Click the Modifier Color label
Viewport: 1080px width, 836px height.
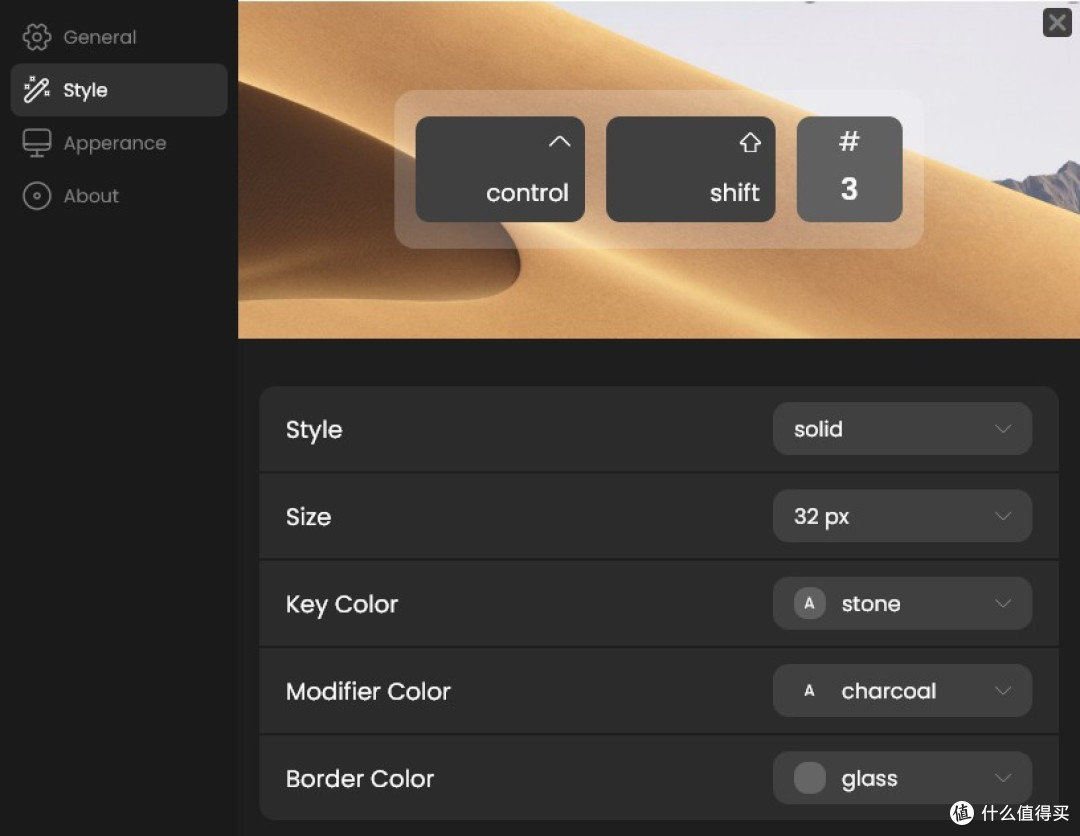click(368, 691)
